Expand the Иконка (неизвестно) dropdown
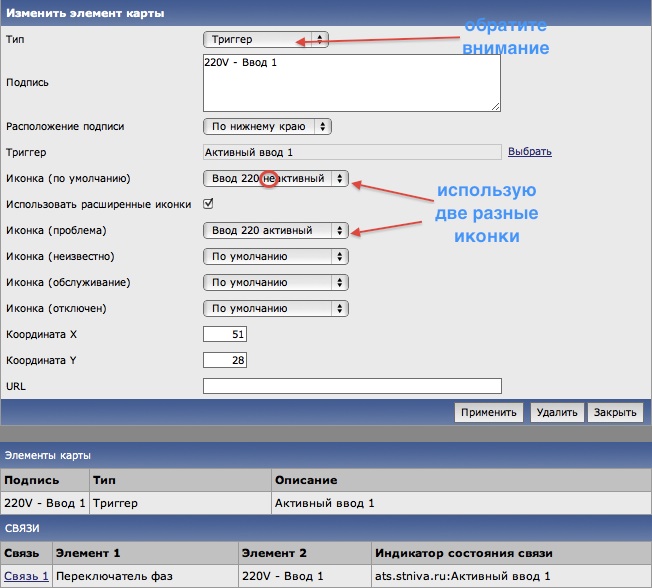 tap(275, 256)
